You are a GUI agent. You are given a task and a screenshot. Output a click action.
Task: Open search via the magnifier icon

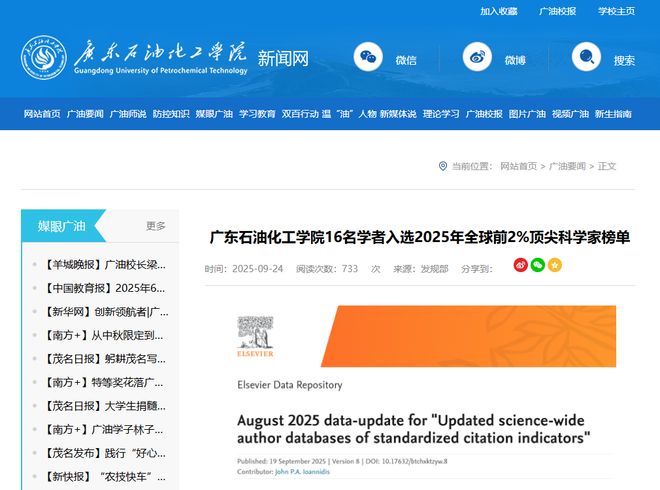tap(588, 59)
